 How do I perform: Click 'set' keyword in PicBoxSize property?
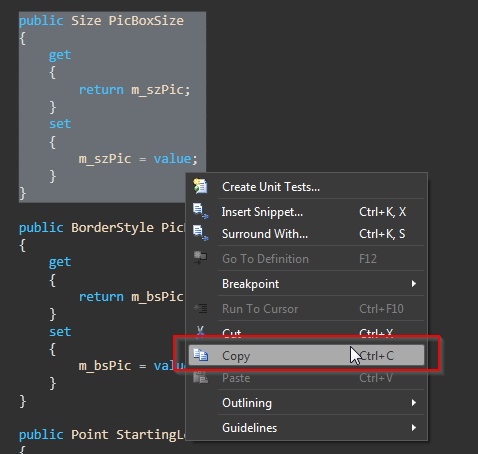(x=60, y=124)
